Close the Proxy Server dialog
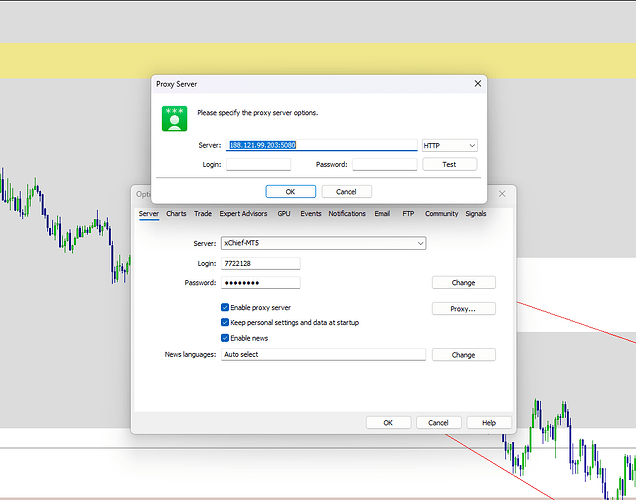The image size is (636, 500). coord(478,84)
